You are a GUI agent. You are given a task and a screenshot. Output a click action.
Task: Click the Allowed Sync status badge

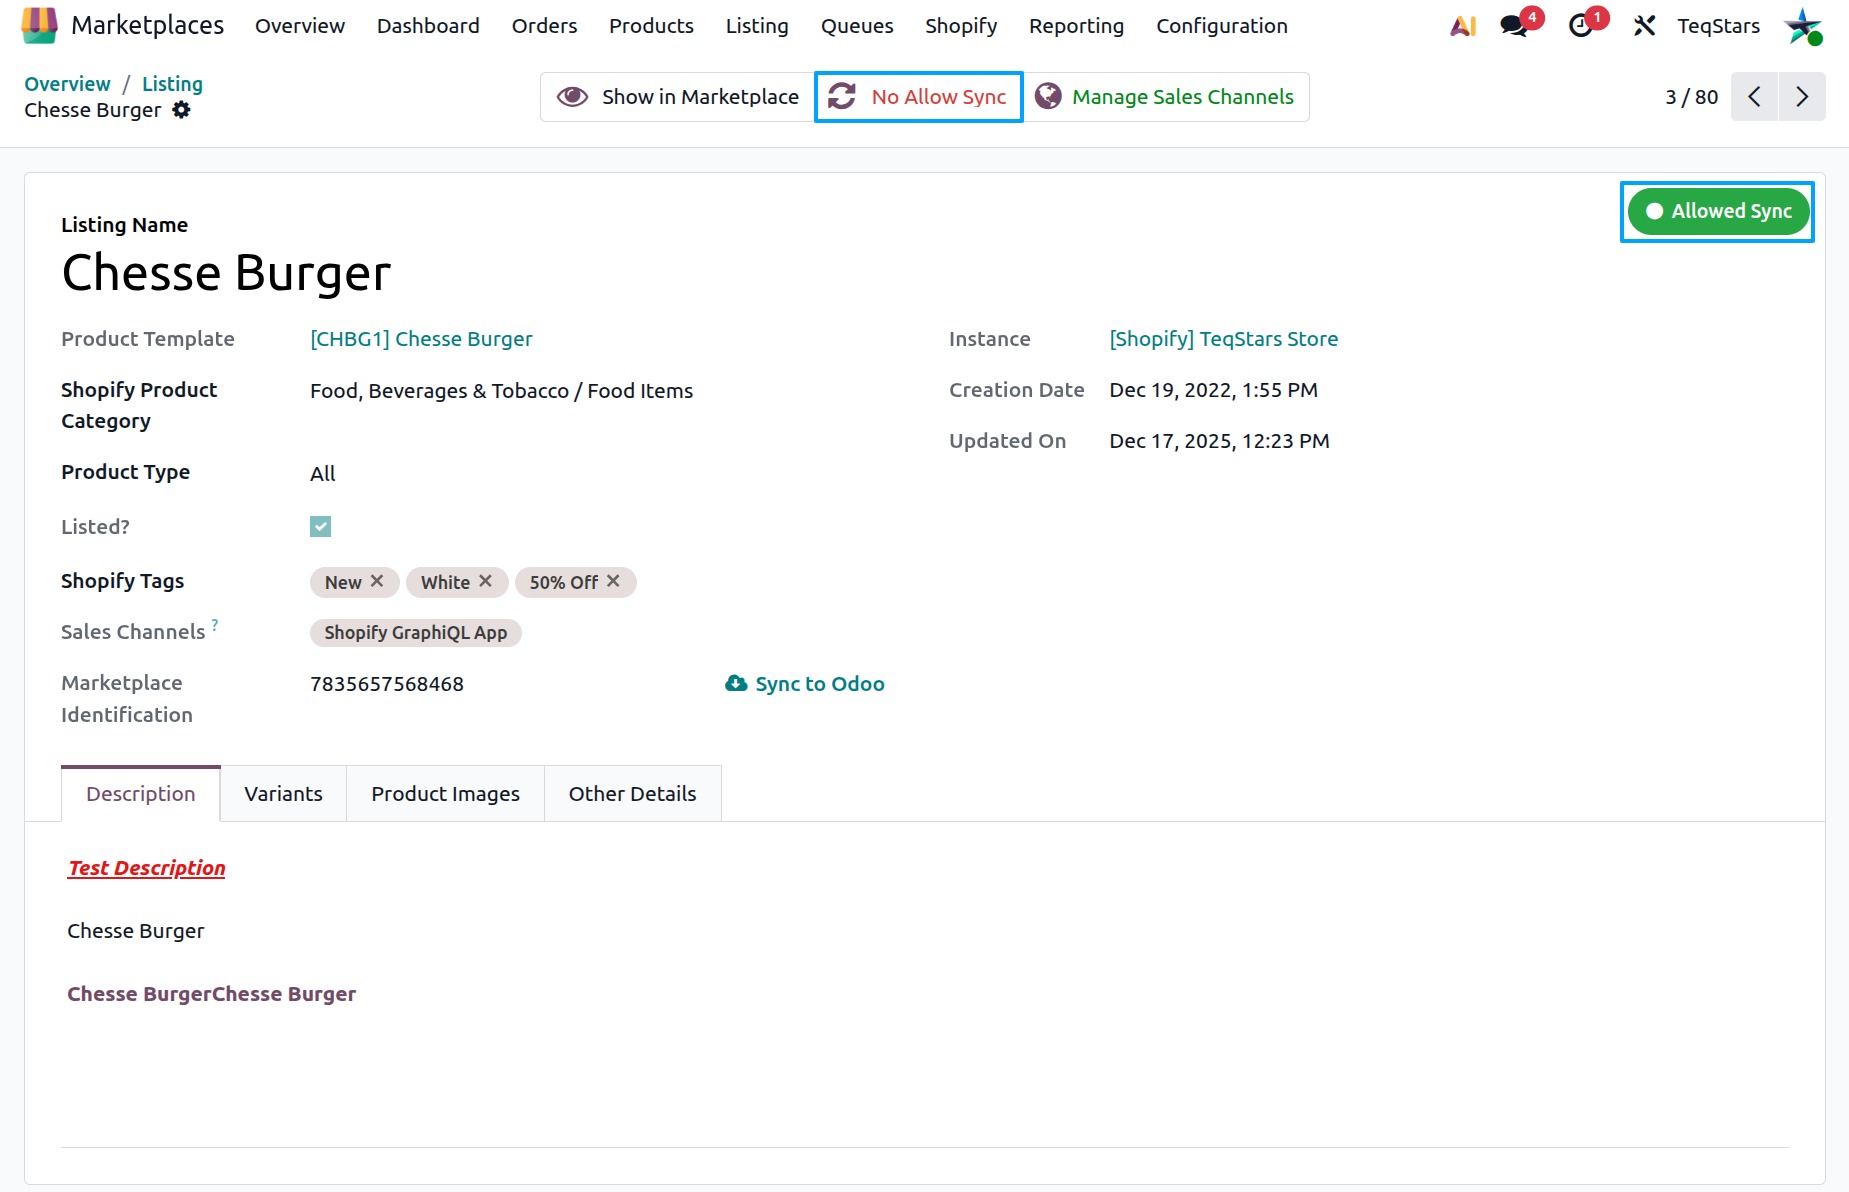1717,211
